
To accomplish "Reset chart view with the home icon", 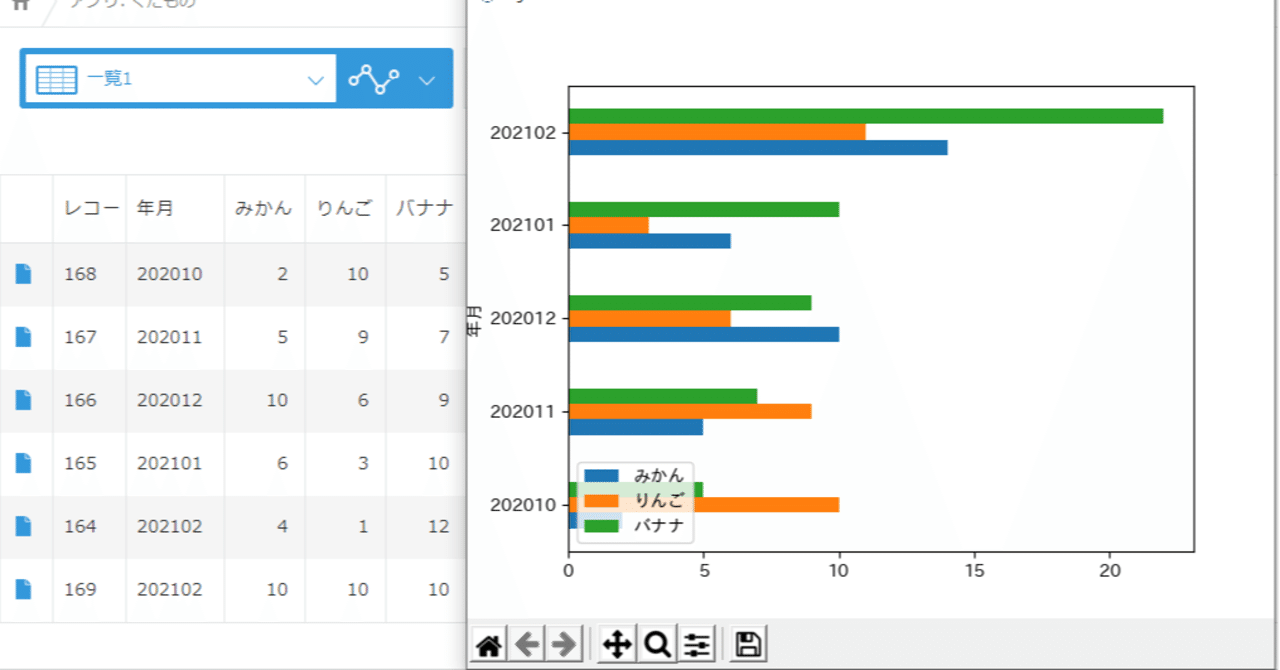I will (x=489, y=644).
